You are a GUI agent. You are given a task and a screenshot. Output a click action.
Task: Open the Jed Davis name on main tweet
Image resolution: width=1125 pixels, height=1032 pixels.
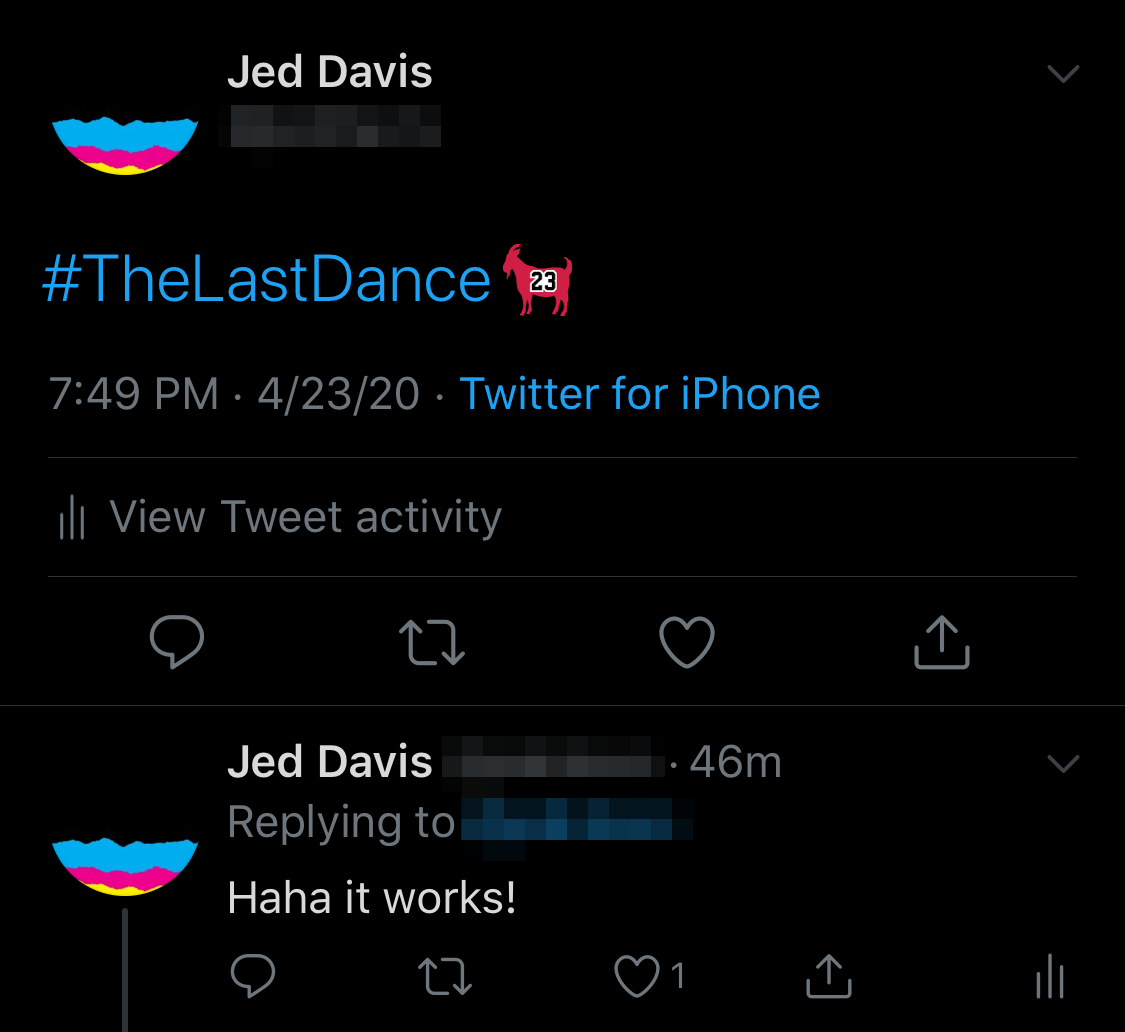click(330, 72)
